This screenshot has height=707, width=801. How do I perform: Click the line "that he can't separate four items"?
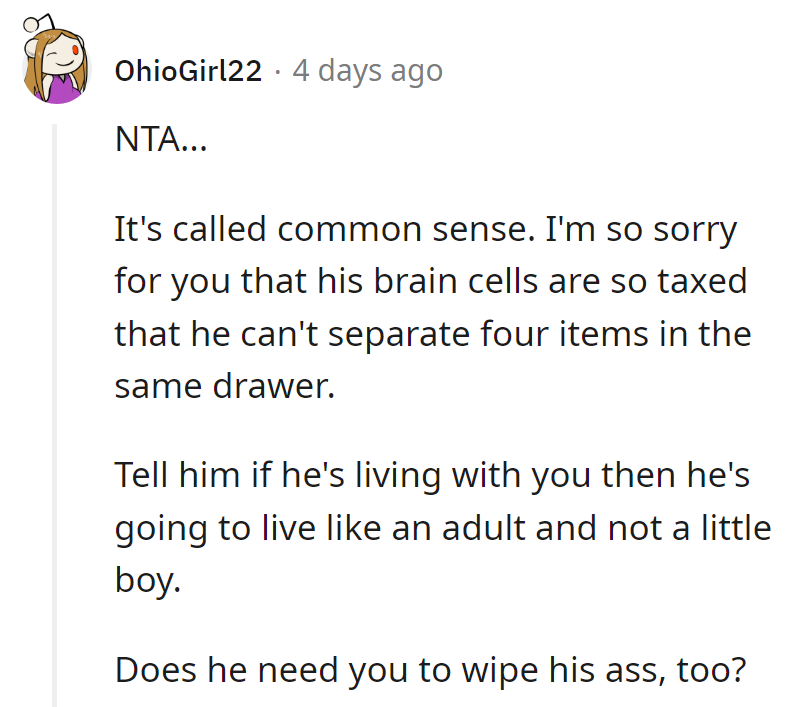click(x=432, y=332)
